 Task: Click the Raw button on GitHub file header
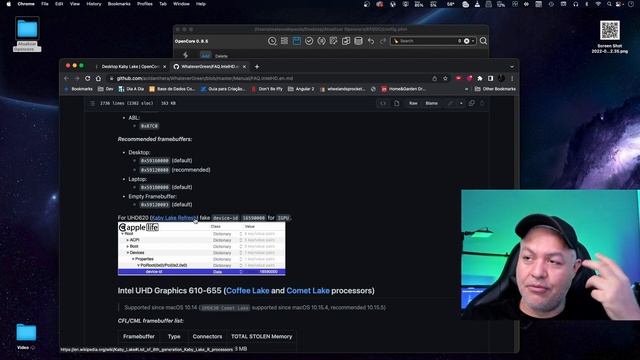coord(413,103)
